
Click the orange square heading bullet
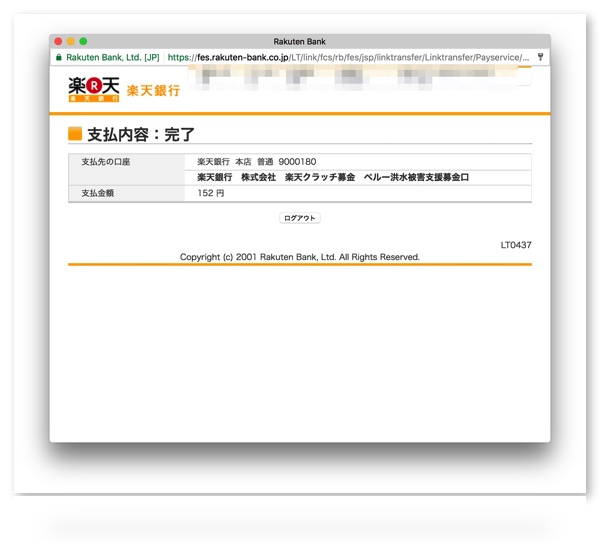coord(75,134)
